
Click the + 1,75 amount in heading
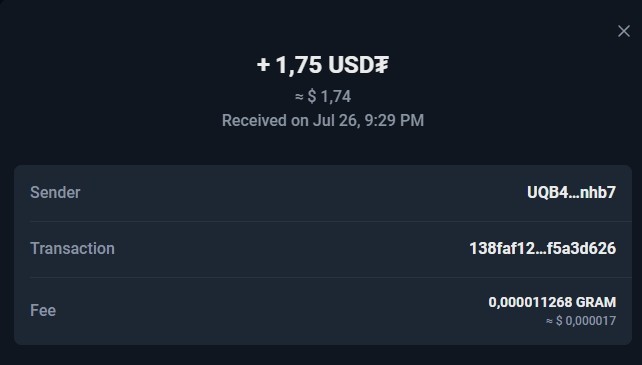tap(289, 65)
